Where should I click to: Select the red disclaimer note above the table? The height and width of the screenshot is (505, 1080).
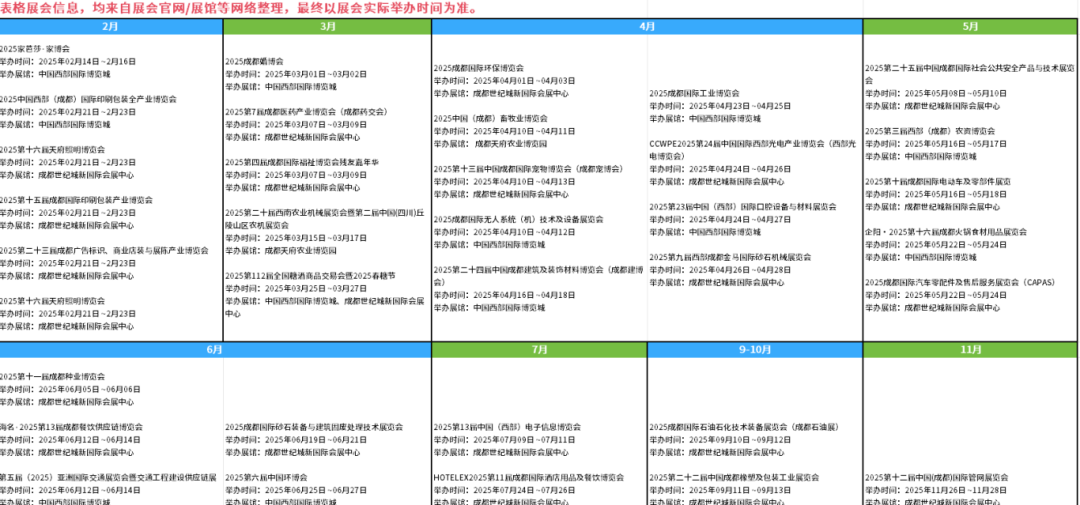[238, 9]
